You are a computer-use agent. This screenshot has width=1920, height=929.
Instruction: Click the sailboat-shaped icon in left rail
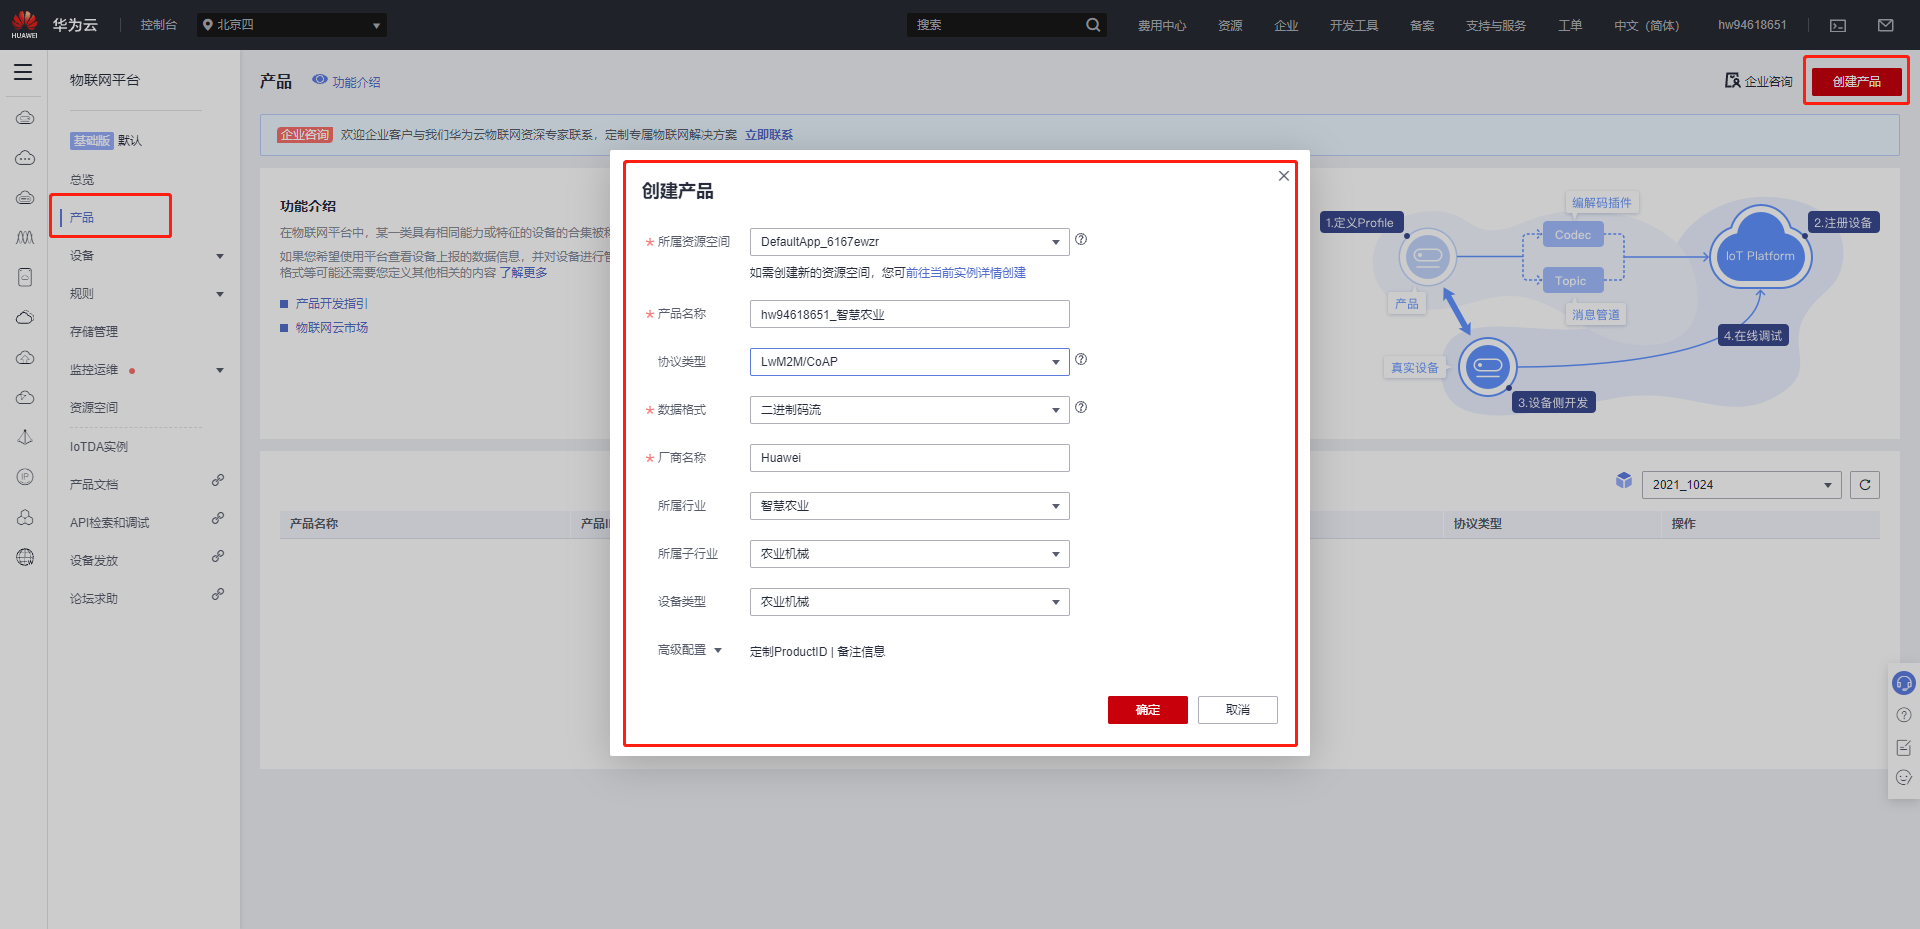25,437
